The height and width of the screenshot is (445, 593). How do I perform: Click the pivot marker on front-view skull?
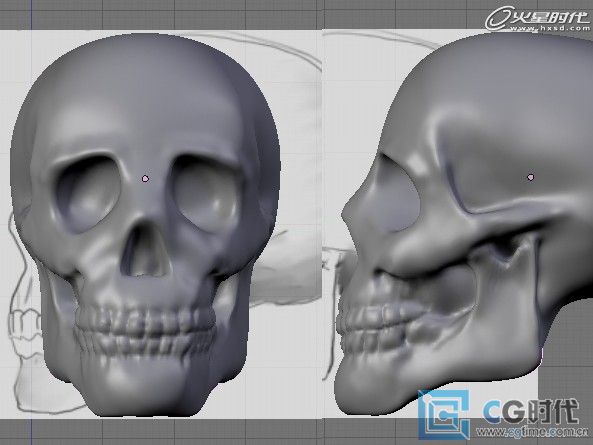pos(145,179)
